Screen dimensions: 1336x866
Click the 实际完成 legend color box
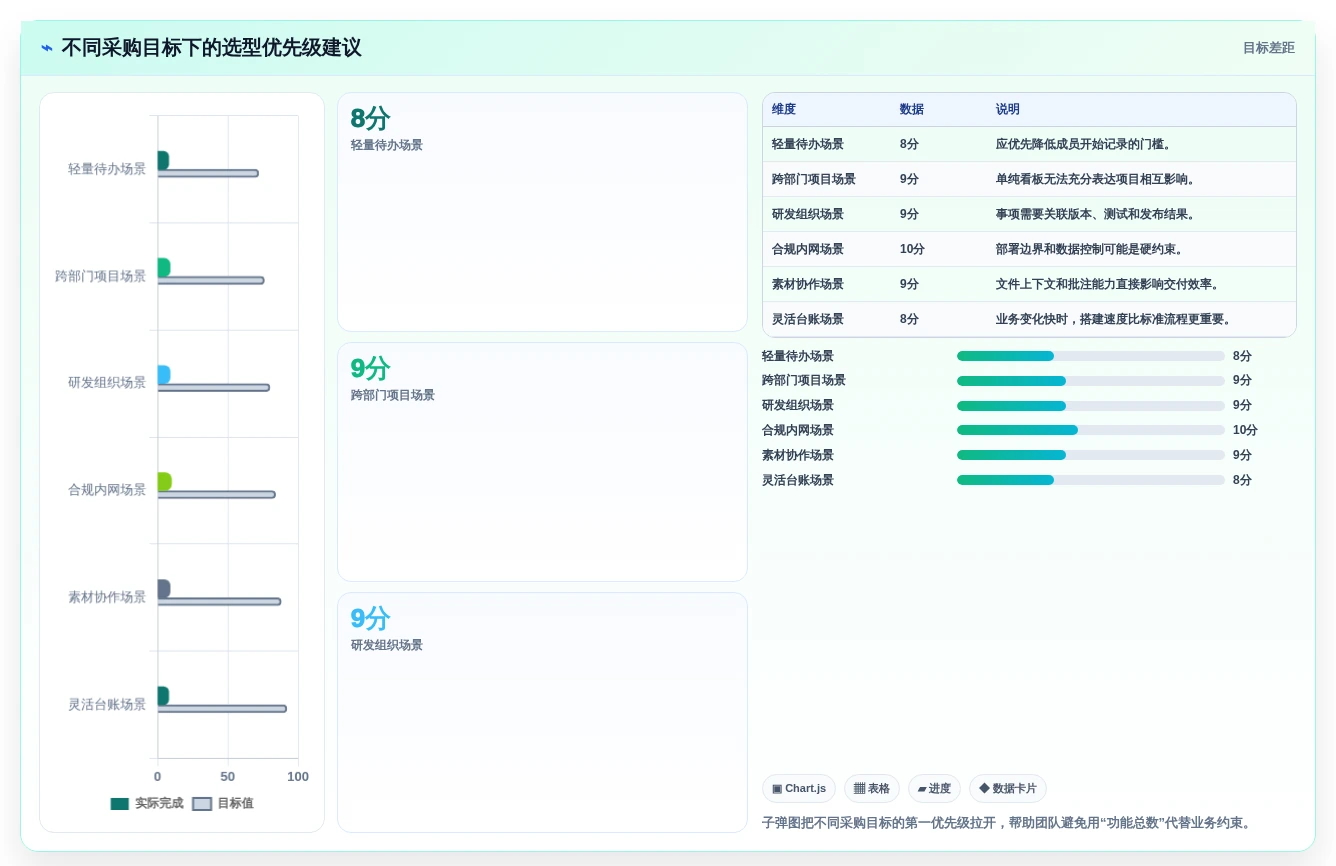(x=120, y=803)
